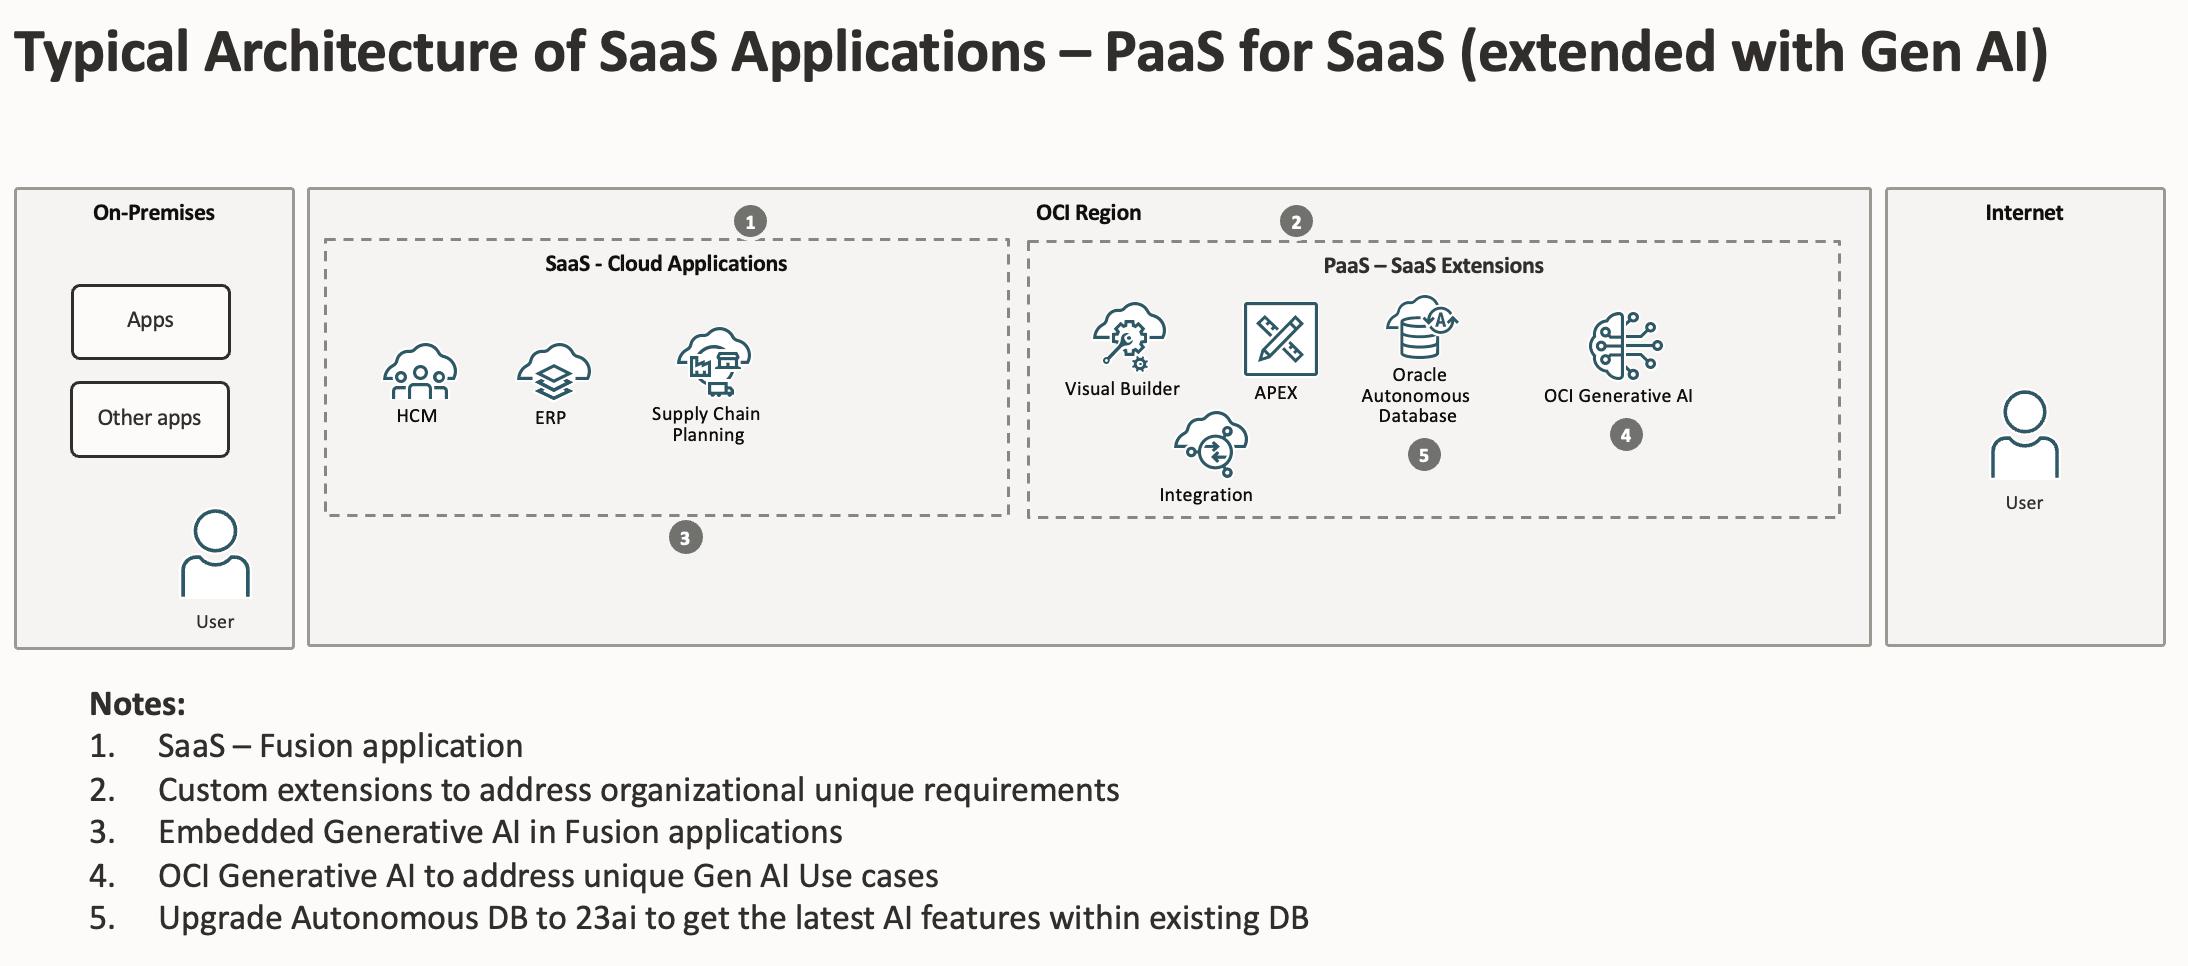Image resolution: width=2188 pixels, height=966 pixels.
Task: Click the HCM cloud icon
Action: pos(420,372)
